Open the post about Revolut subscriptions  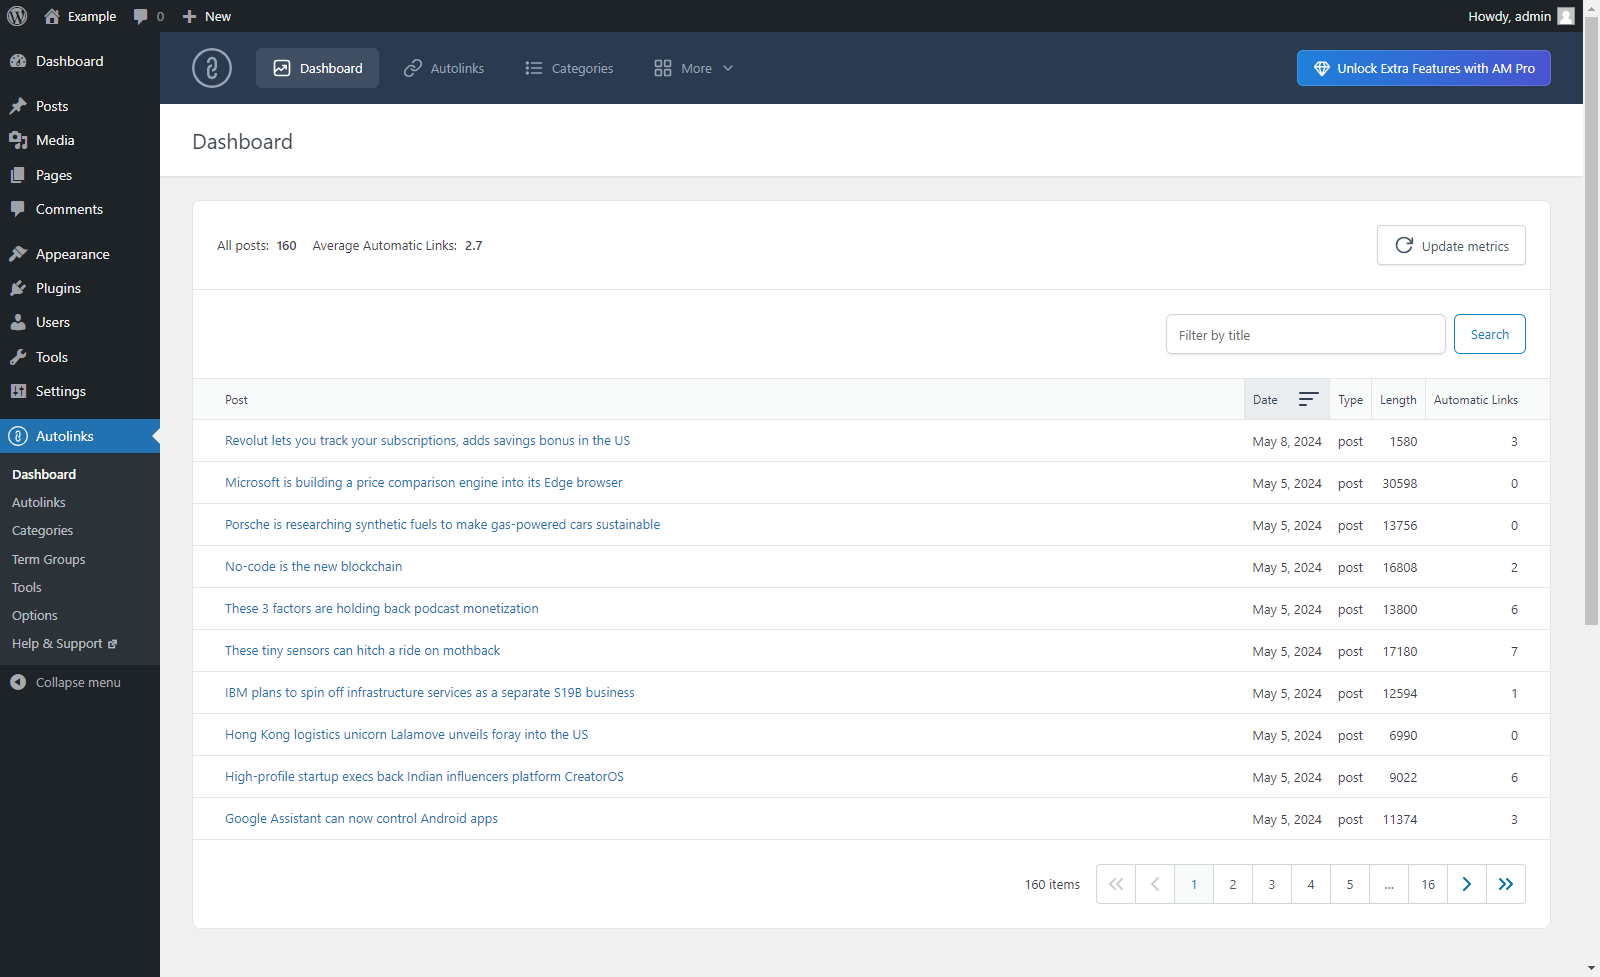[x=427, y=440]
